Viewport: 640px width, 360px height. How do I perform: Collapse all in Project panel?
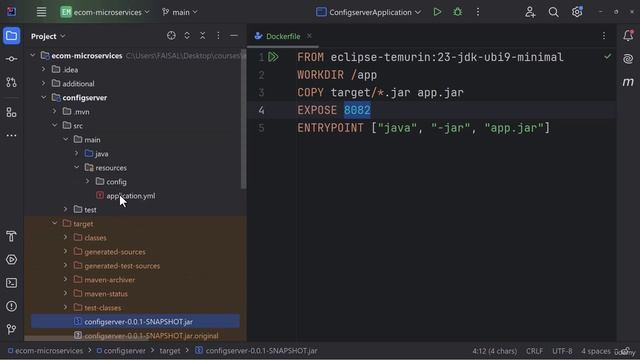202,36
